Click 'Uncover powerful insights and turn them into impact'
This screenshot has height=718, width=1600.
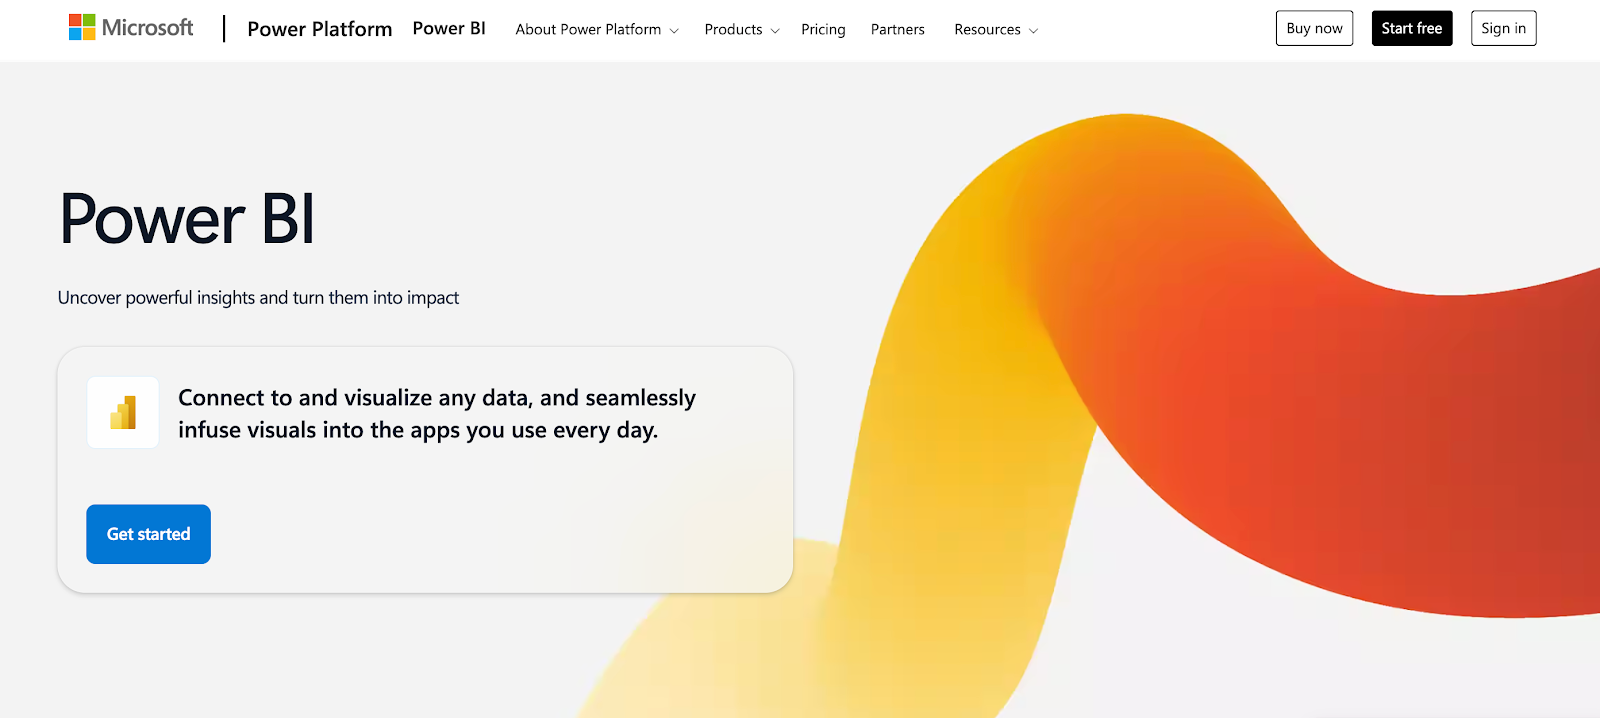[x=258, y=298]
